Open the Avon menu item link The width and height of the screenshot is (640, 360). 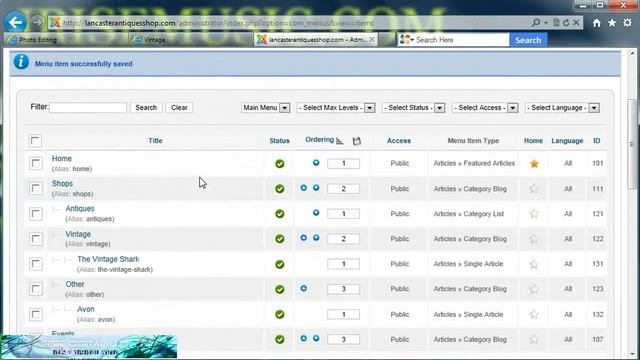(86, 309)
